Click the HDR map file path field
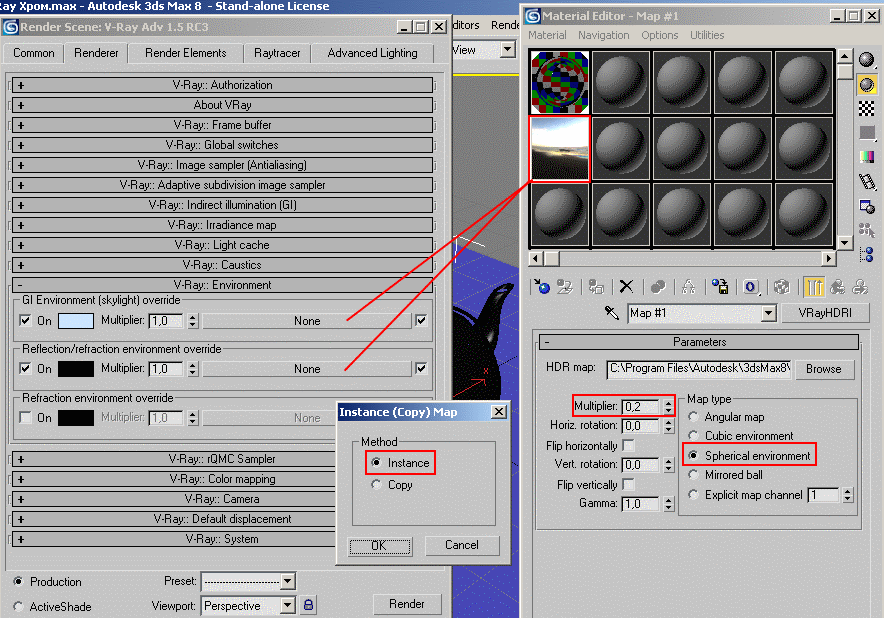Screen dimensions: 884x618 [x=699, y=369]
